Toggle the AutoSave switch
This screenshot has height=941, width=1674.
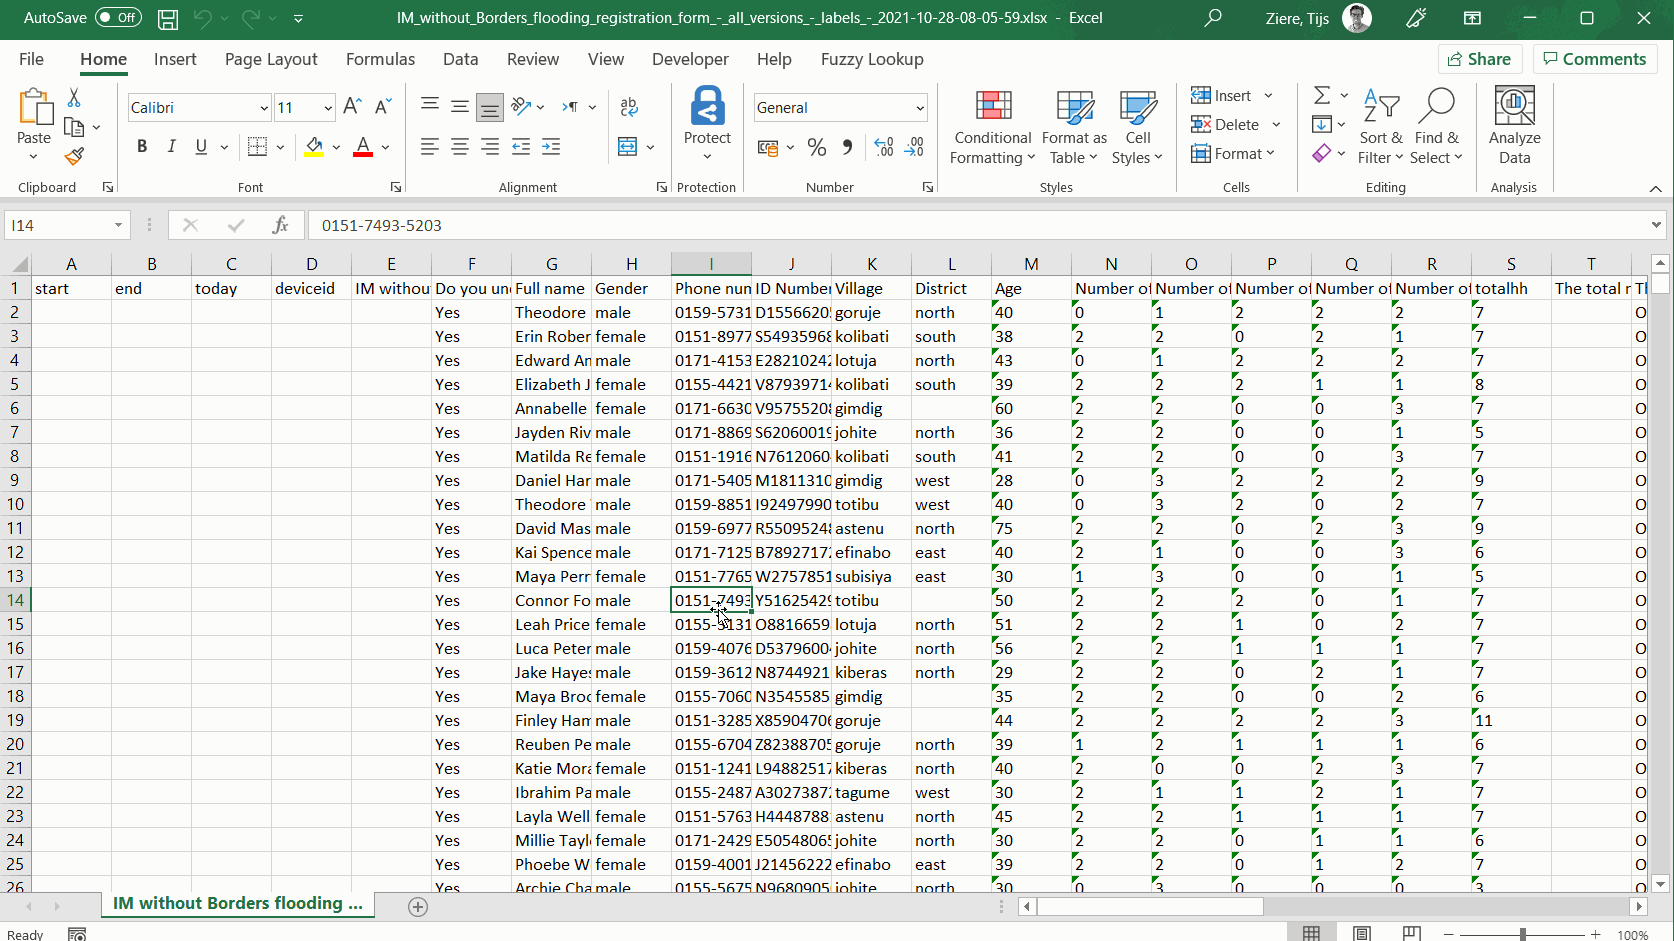coord(118,18)
